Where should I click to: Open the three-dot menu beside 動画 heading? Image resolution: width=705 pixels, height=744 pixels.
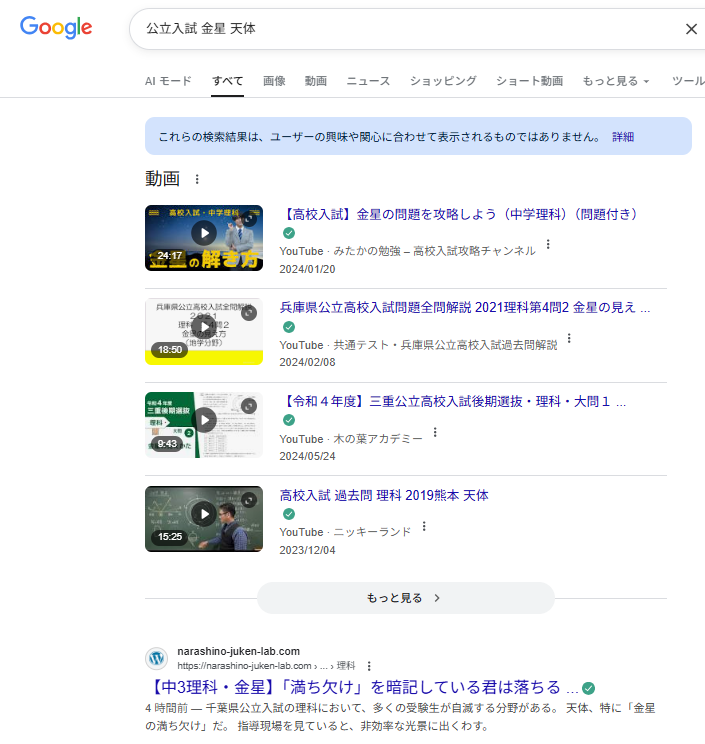click(196, 179)
